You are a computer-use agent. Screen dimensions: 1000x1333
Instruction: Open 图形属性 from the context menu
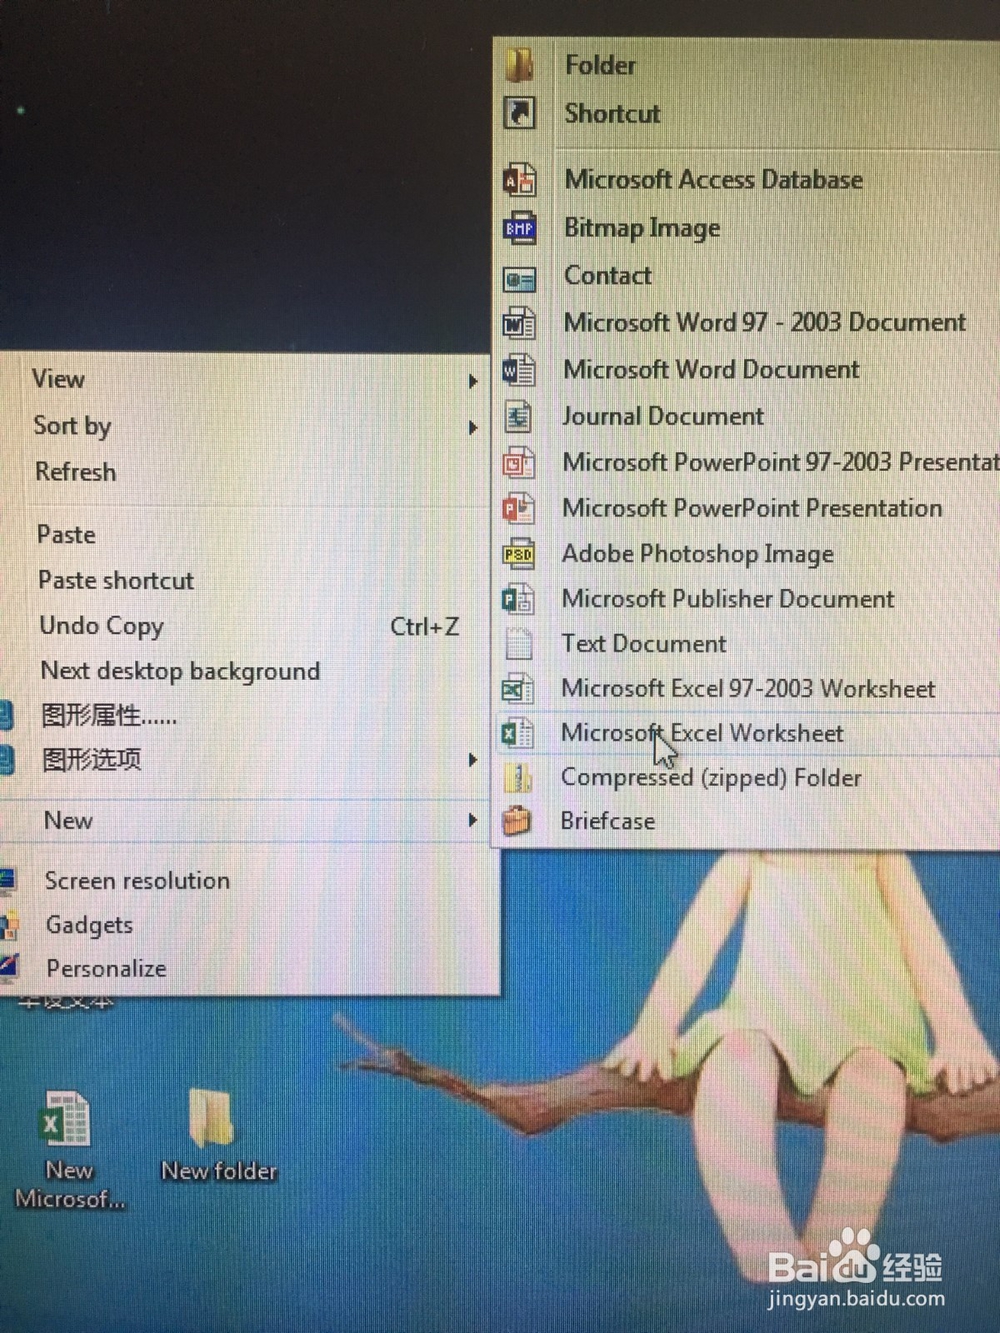[x=109, y=716]
